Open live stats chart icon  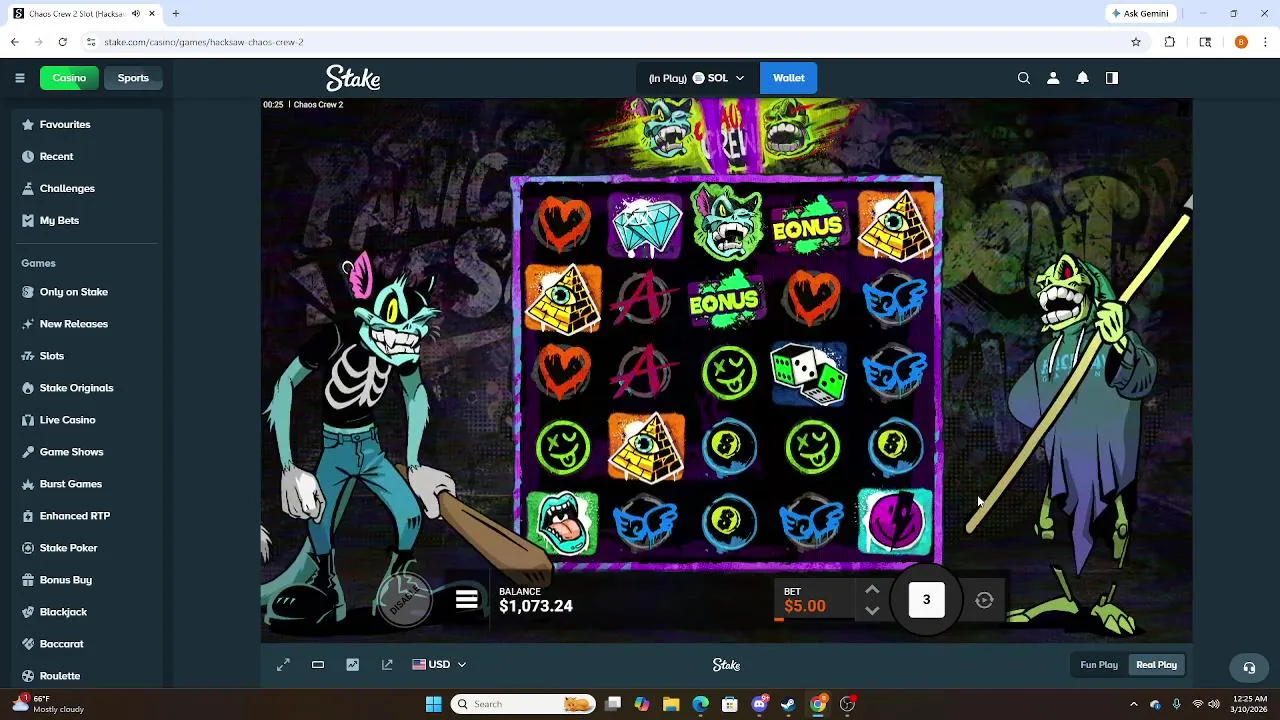coord(352,665)
